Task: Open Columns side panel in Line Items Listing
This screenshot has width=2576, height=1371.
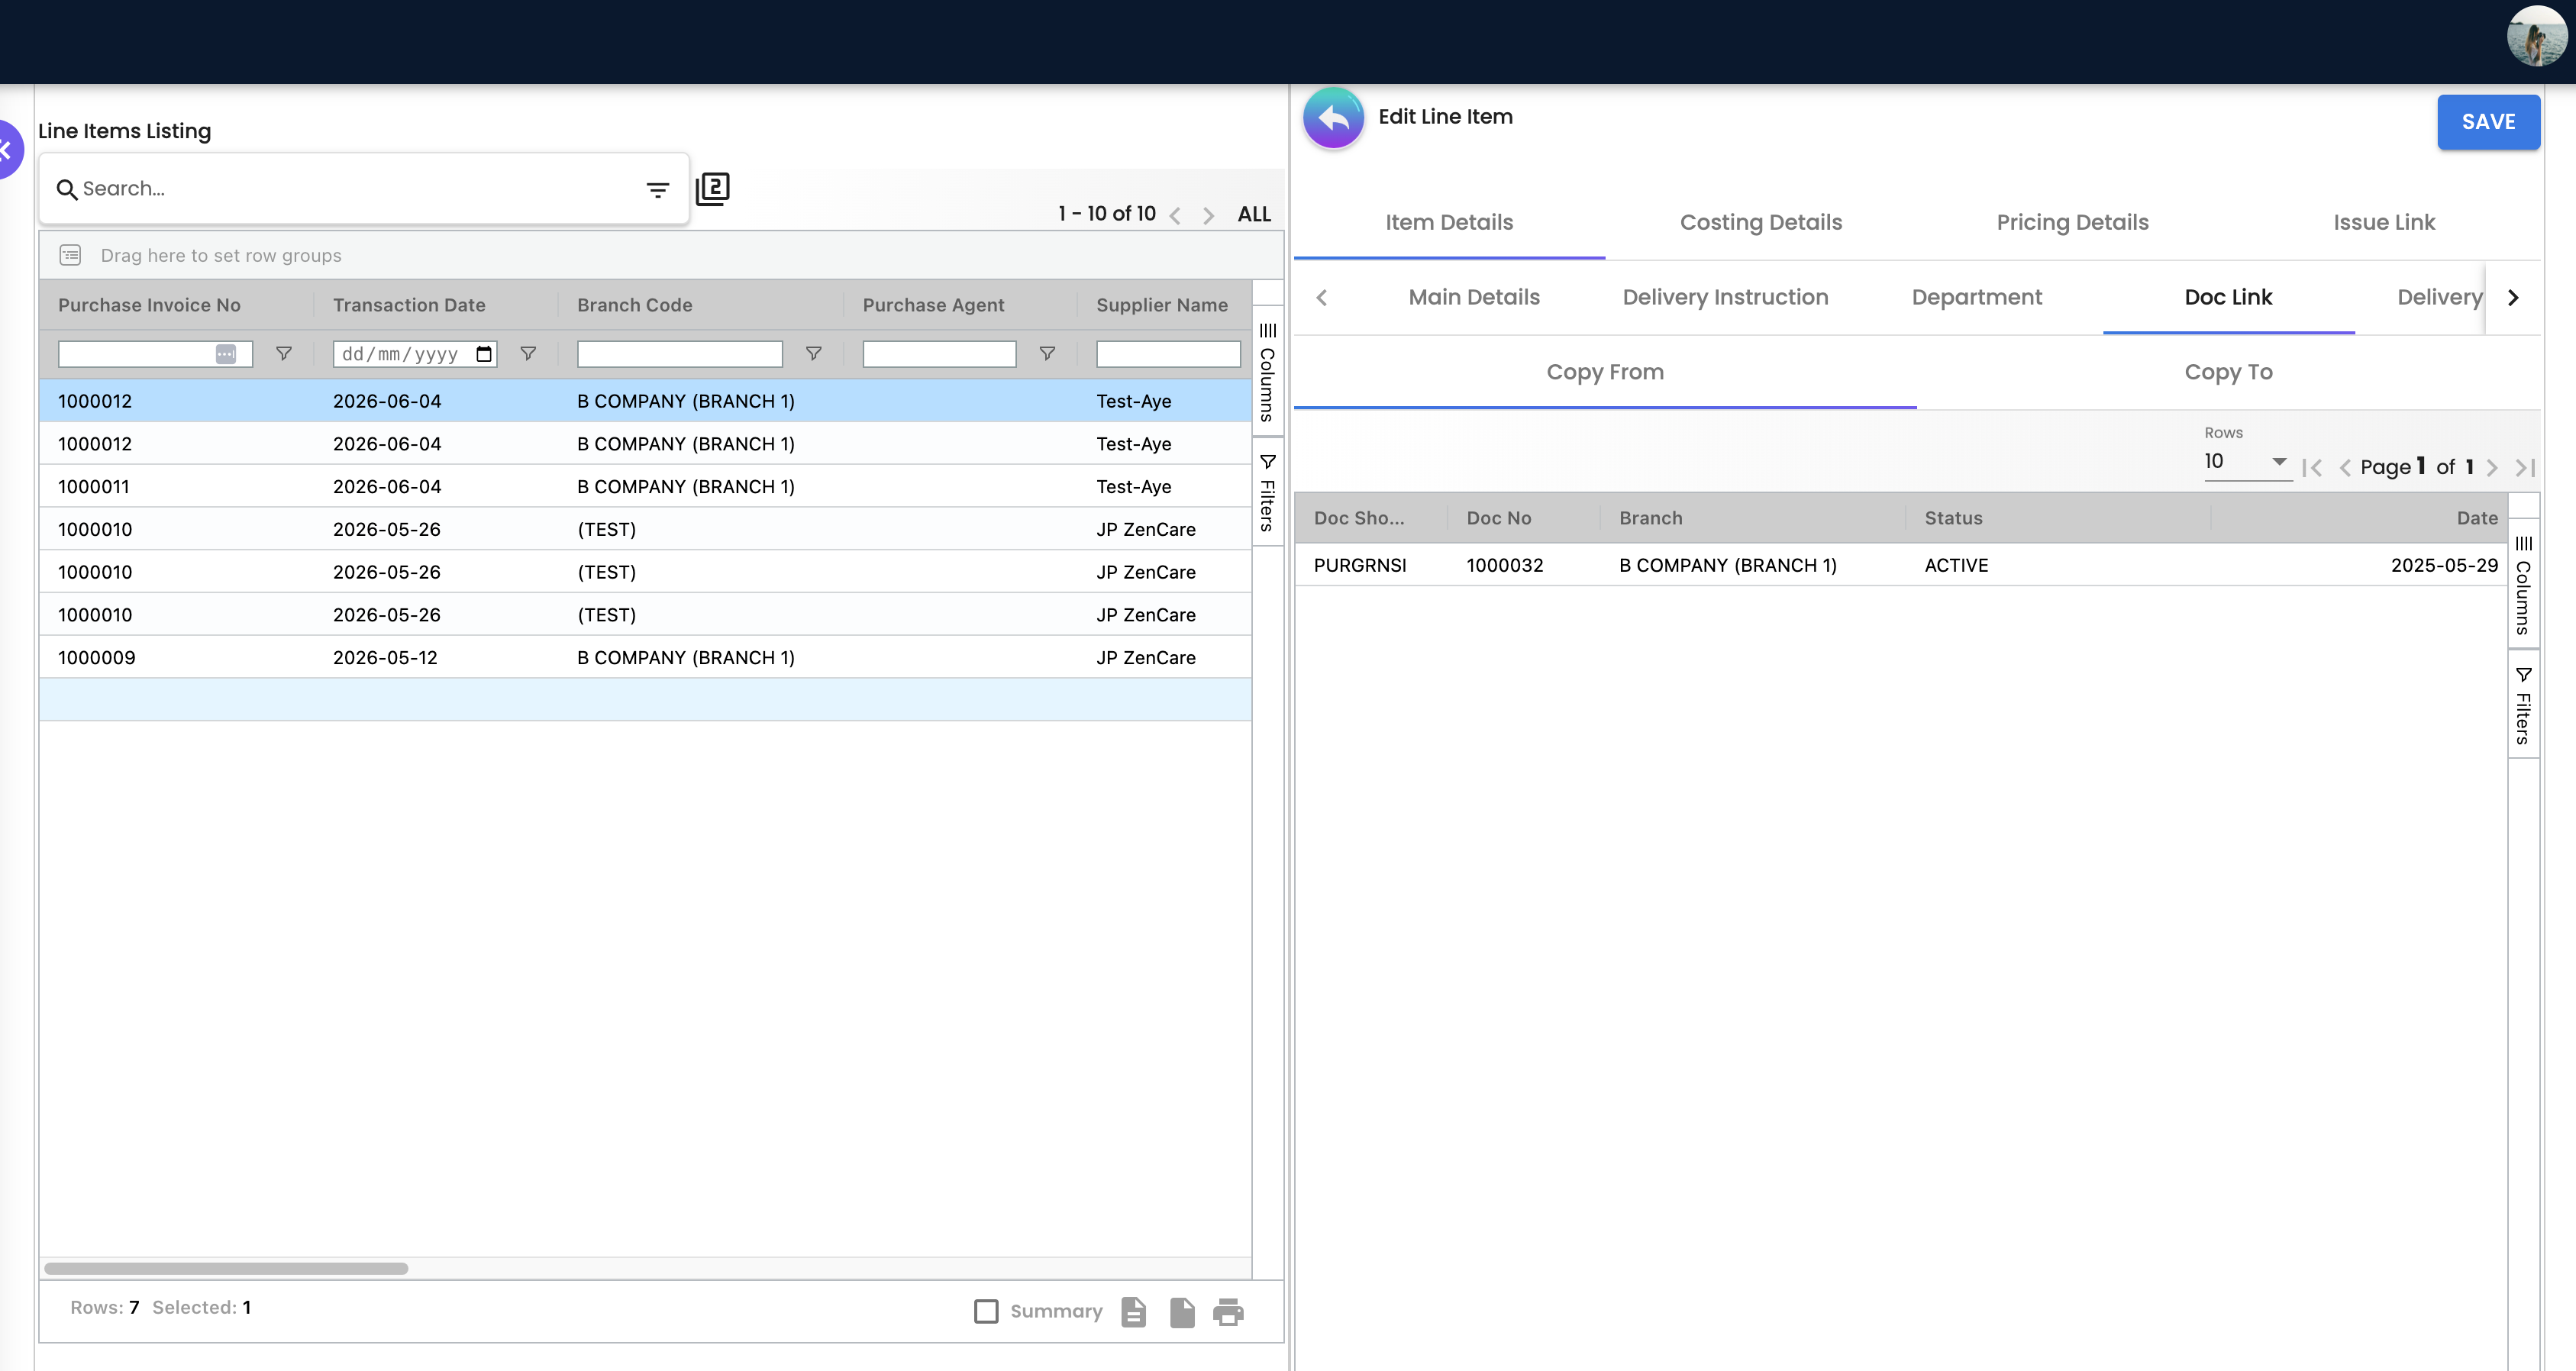Action: (x=1267, y=371)
